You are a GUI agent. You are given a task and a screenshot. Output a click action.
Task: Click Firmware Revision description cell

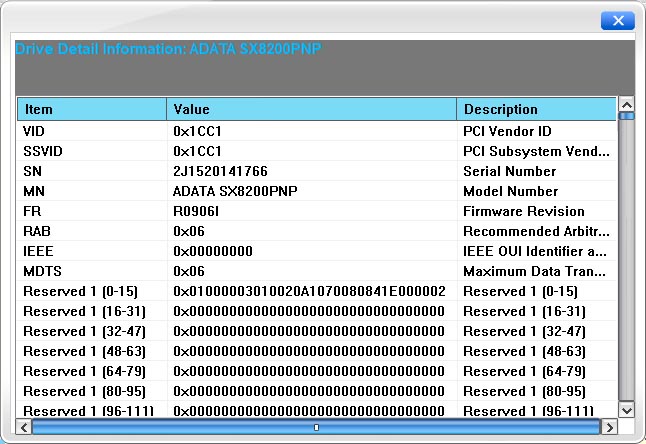[x=524, y=211]
